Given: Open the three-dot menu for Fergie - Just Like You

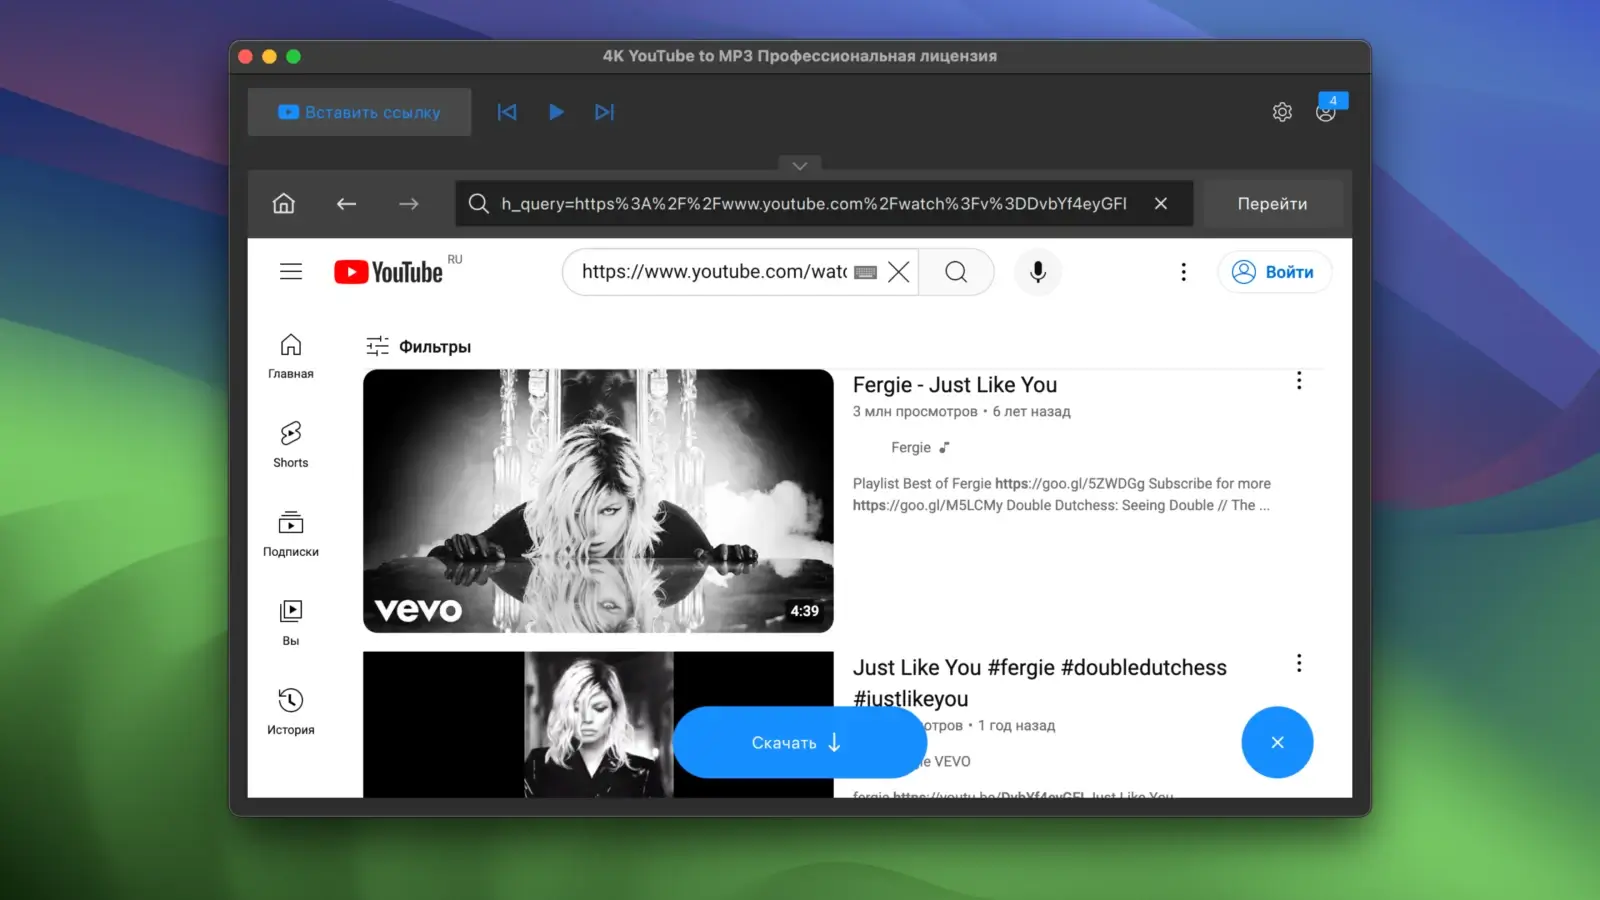Looking at the screenshot, I should [1299, 380].
